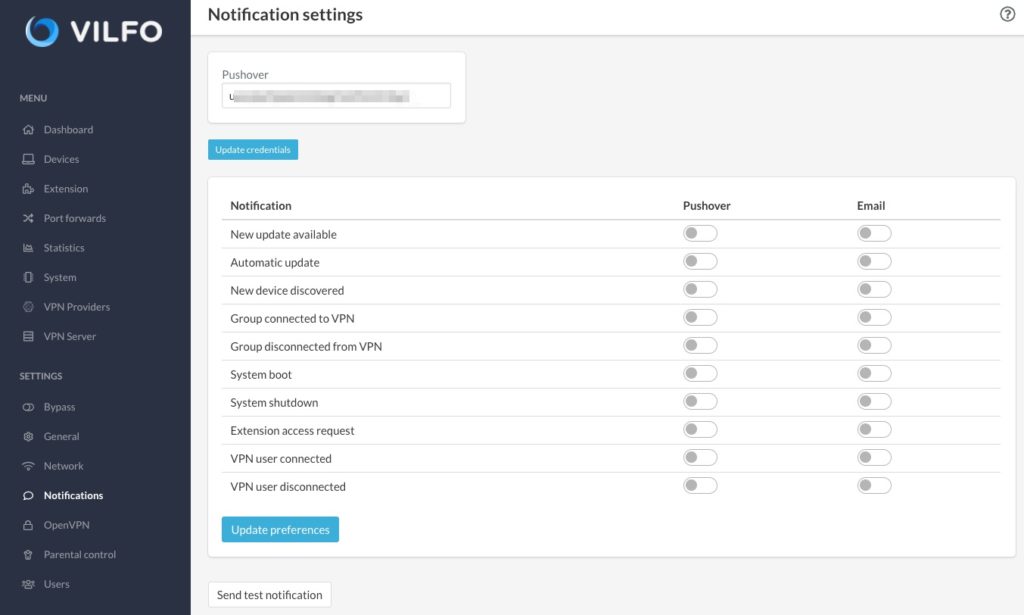Click the Vilfo logo
Image resolution: width=1024 pixels, height=615 pixels.
point(94,31)
